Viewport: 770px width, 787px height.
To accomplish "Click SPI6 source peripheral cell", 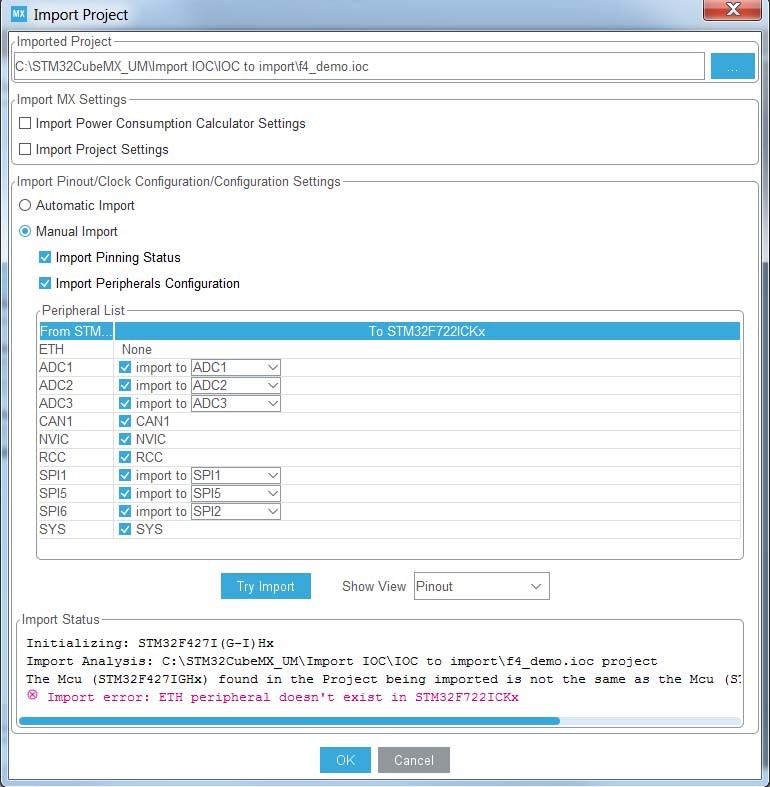I will point(76,511).
